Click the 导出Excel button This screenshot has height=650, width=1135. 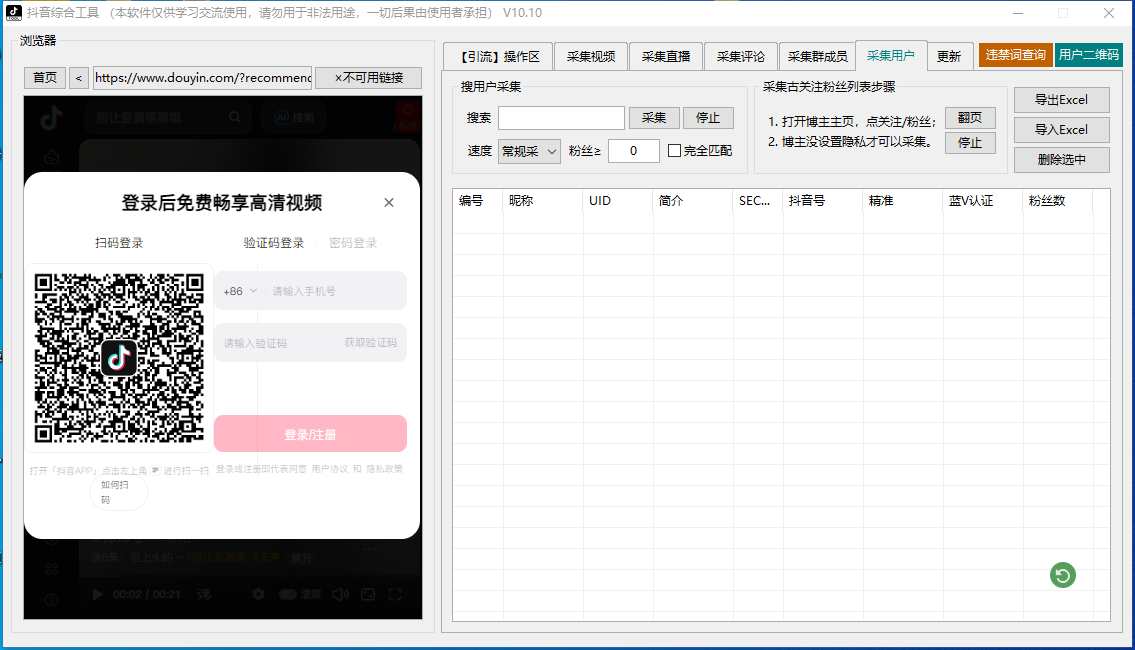click(1062, 99)
